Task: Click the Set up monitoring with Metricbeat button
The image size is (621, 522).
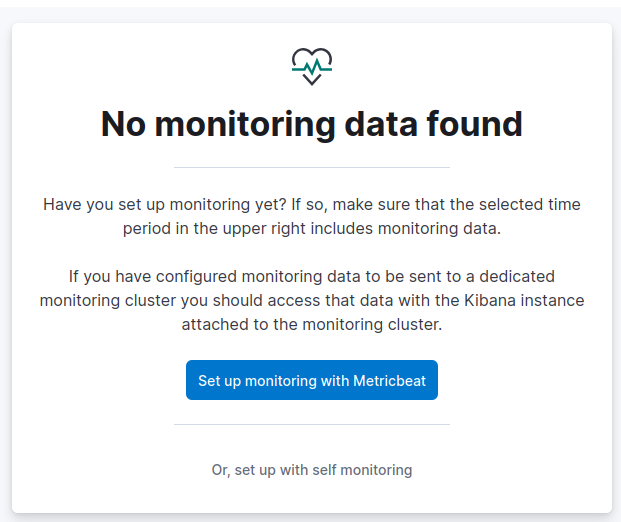Action: (x=312, y=381)
